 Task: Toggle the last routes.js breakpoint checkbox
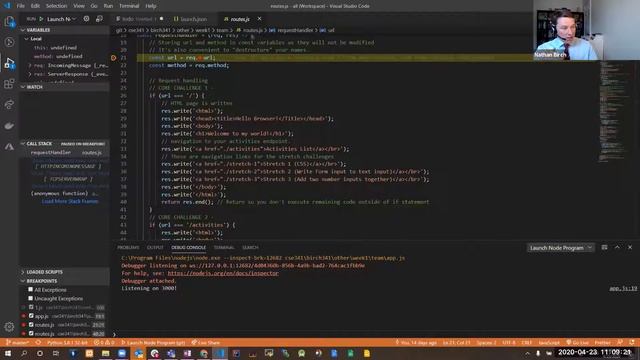tap(31, 333)
